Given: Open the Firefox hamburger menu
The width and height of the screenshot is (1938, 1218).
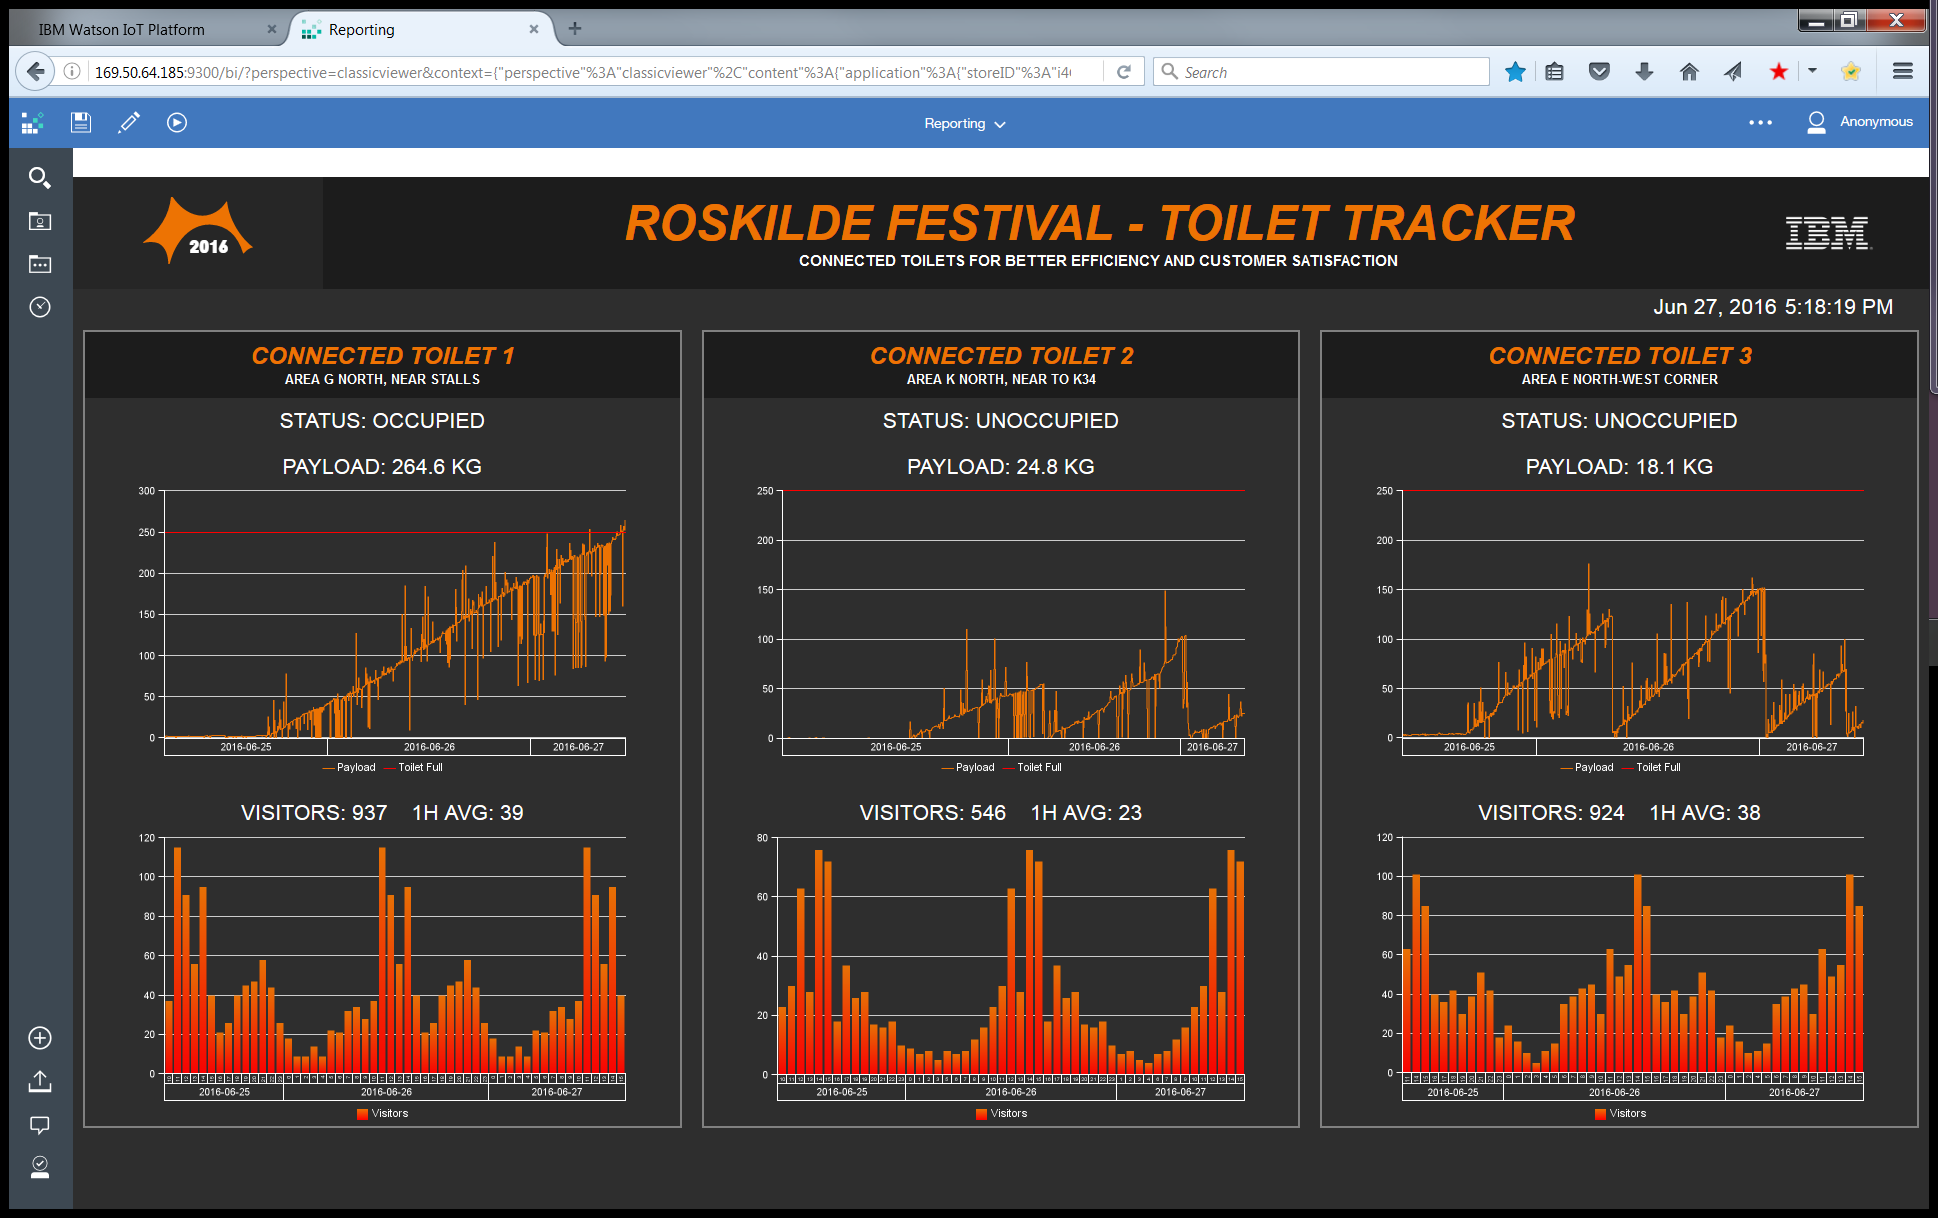Looking at the screenshot, I should [x=1902, y=71].
